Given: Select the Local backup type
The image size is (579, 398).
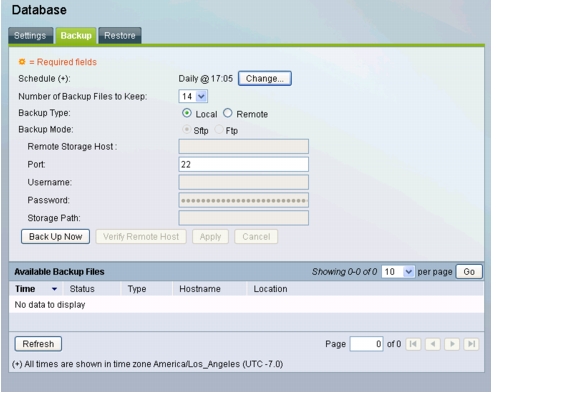Looking at the screenshot, I should pyautogui.click(x=187, y=113).
